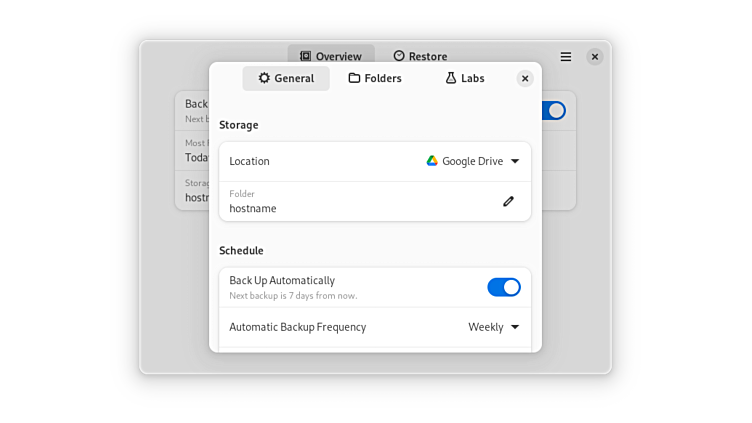
Task: Click the gear icon on General tab
Action: (x=264, y=78)
